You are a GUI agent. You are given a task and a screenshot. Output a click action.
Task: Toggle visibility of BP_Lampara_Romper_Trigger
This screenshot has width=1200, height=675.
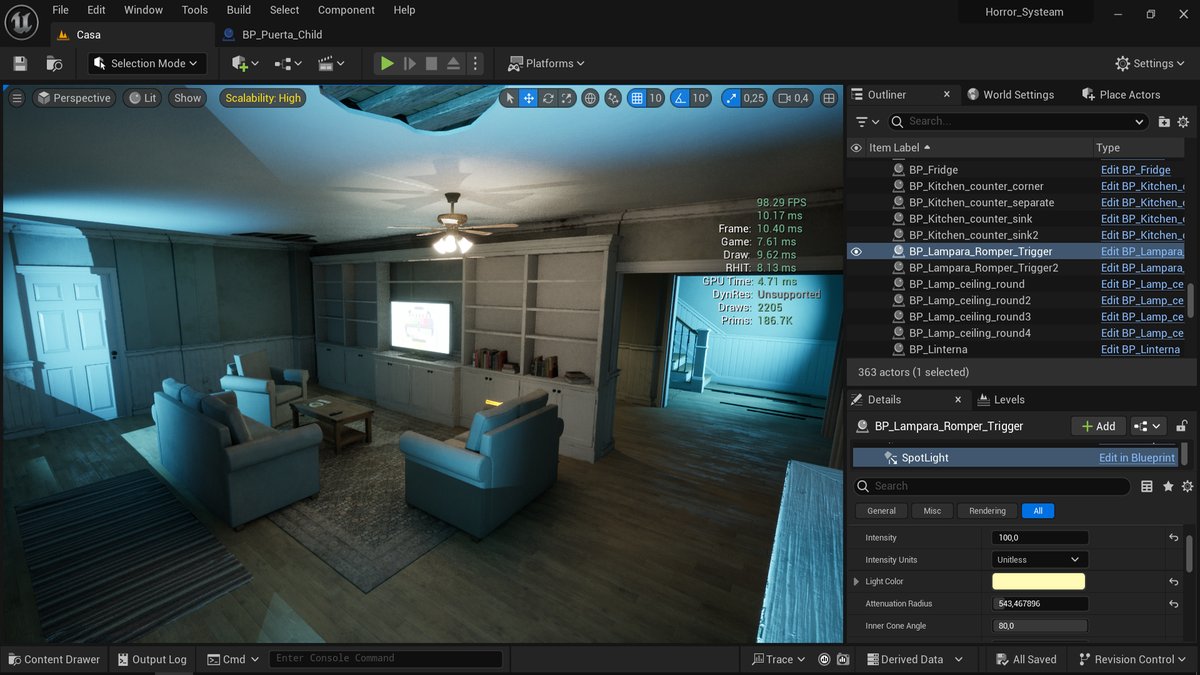tap(856, 252)
